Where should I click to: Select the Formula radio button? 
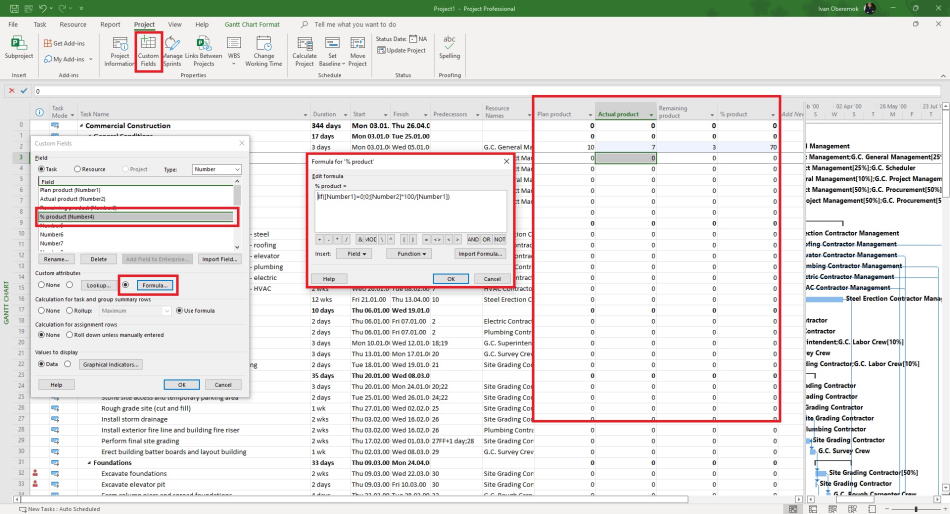click(x=125, y=285)
